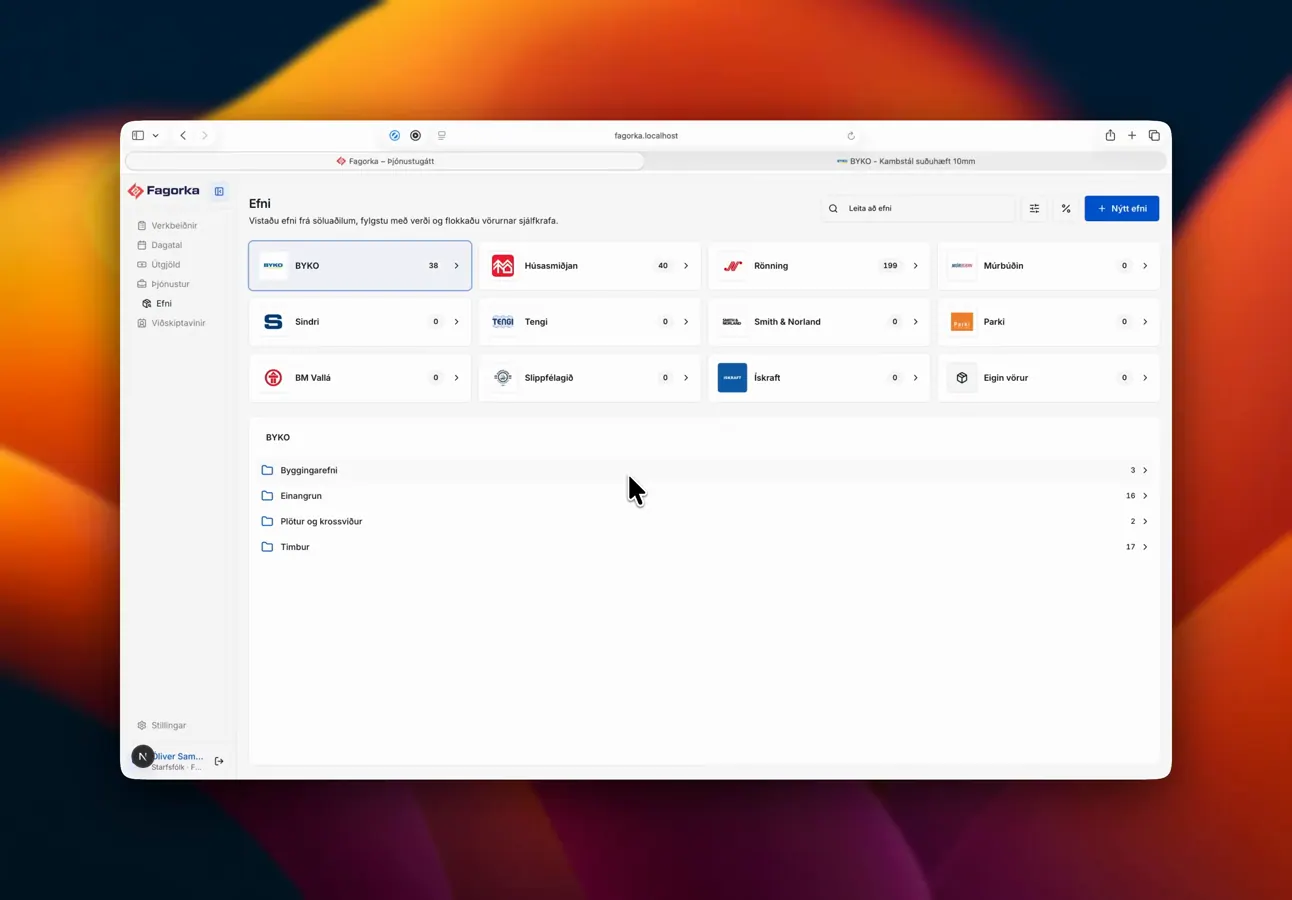The width and height of the screenshot is (1292, 900).
Task: Click the blue compass extension icon in Safari
Action: tap(394, 136)
